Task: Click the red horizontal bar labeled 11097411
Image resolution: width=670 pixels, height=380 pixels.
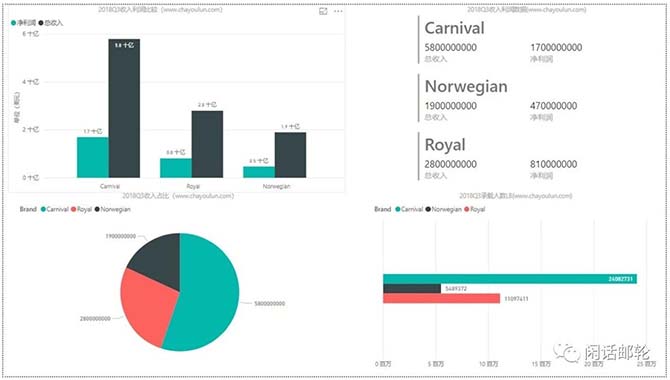Action: point(441,298)
